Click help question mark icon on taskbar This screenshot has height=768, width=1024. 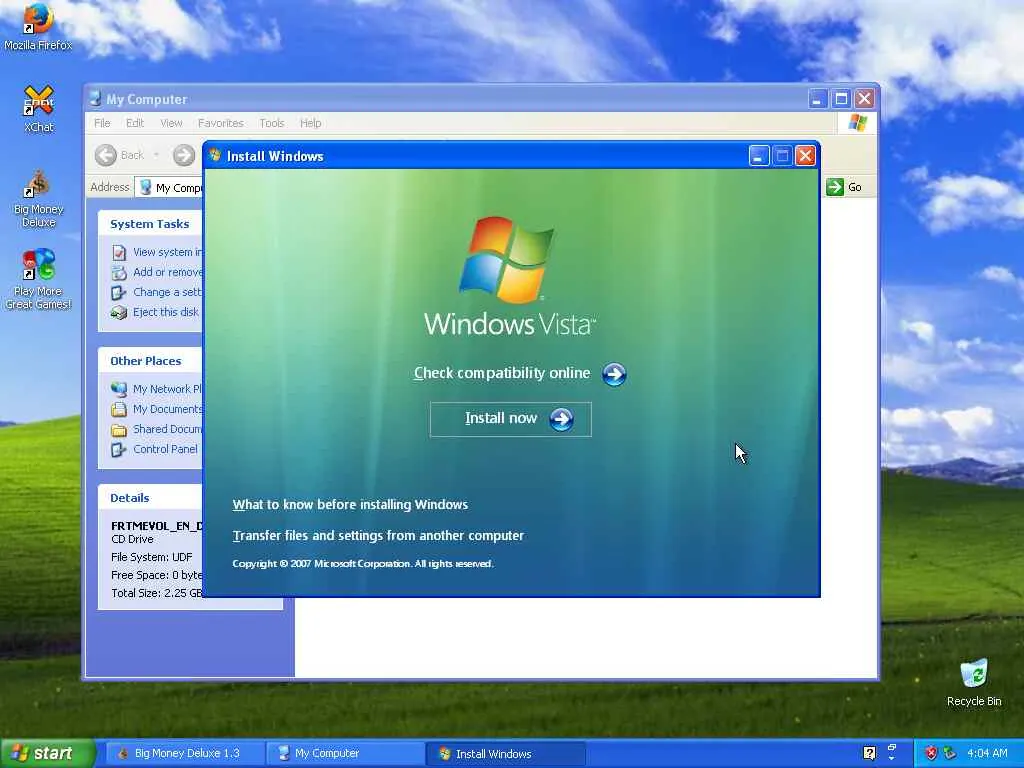869,754
